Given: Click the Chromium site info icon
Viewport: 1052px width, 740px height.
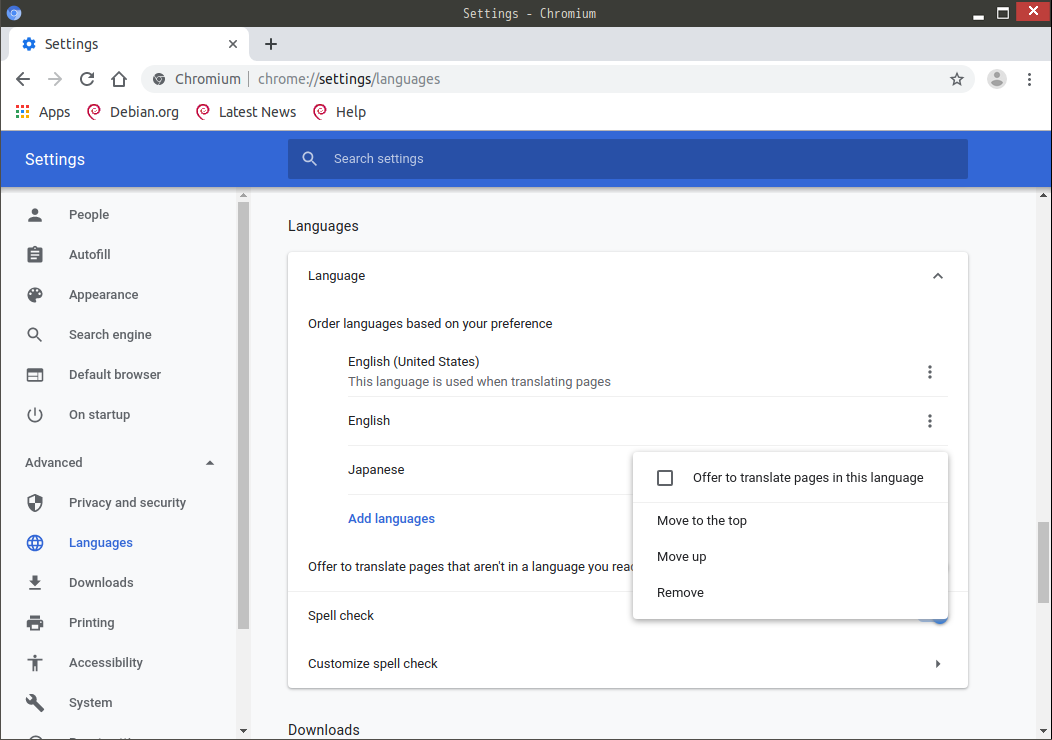Looking at the screenshot, I should tap(159, 79).
